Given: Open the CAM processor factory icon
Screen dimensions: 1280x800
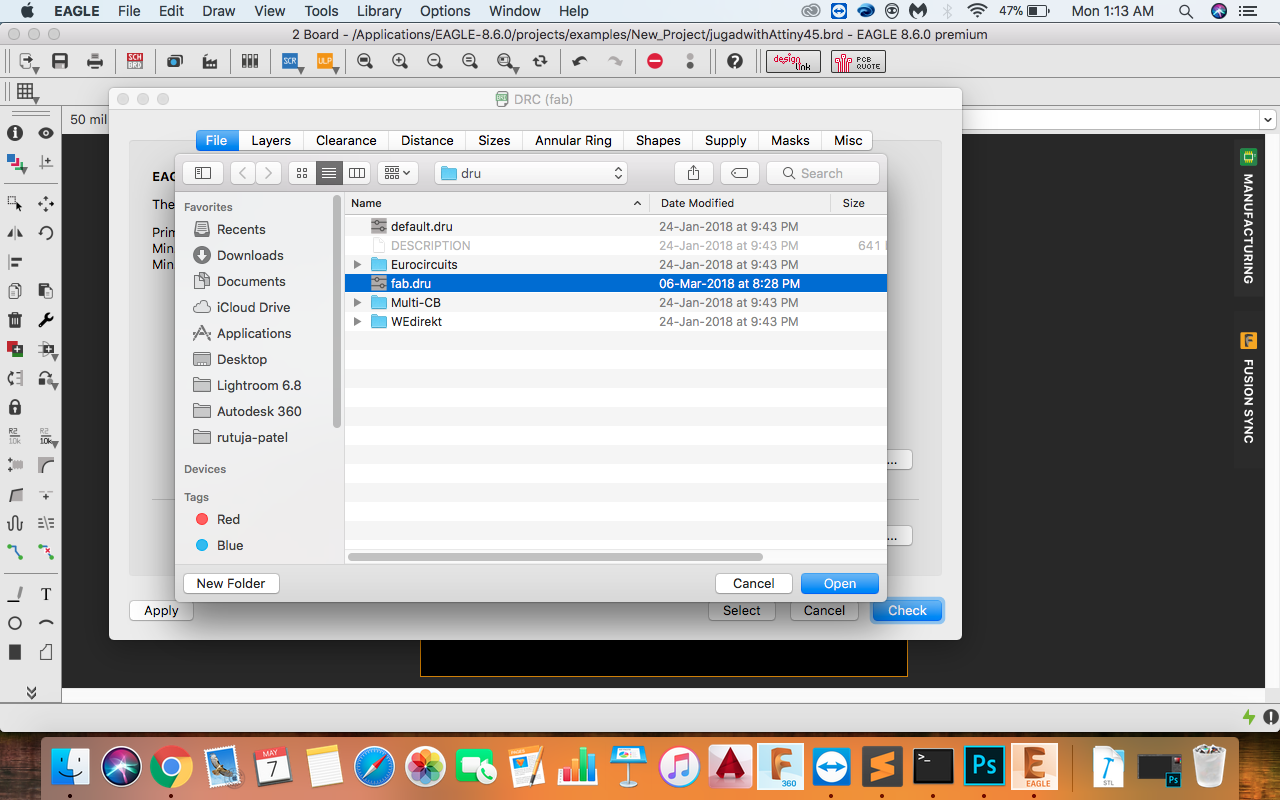Looking at the screenshot, I should pyautogui.click(x=210, y=61).
